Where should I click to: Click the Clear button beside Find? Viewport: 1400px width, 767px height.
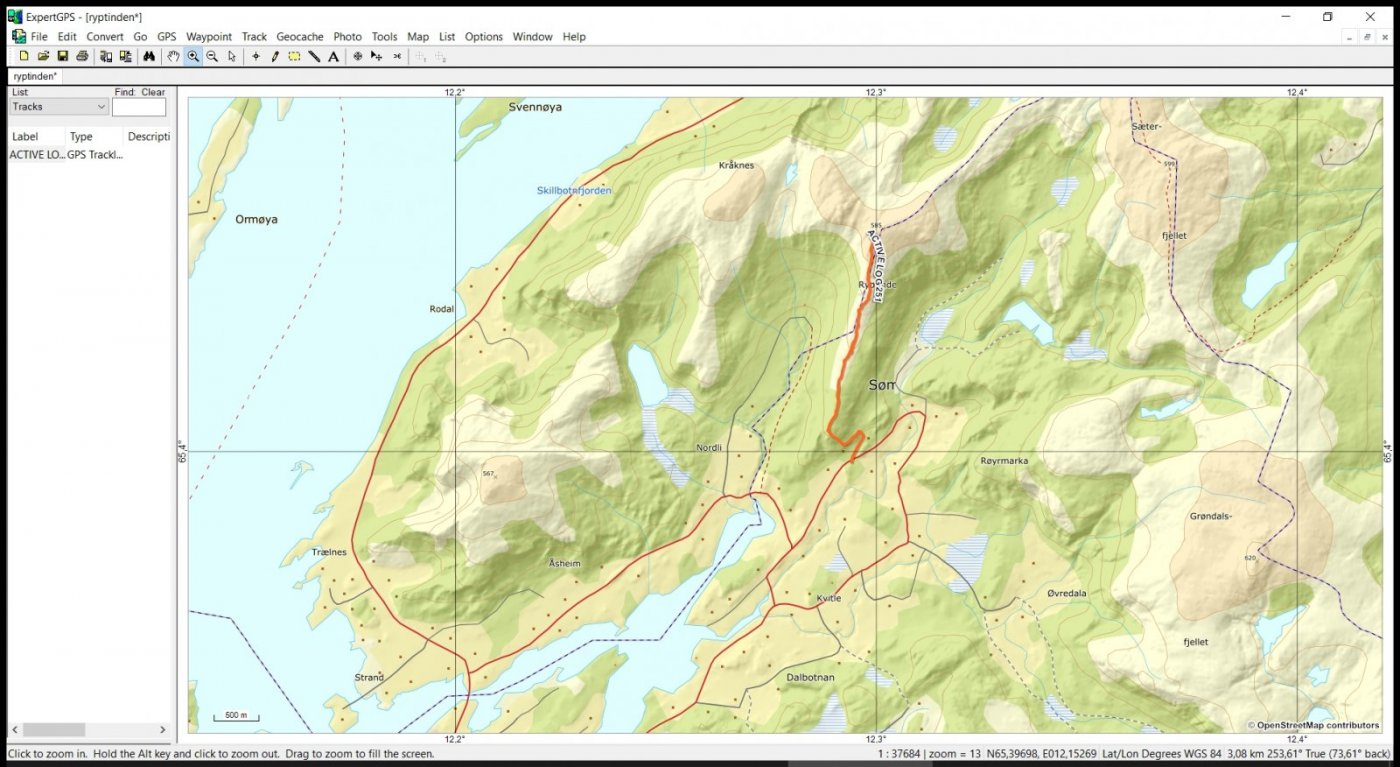tap(153, 92)
